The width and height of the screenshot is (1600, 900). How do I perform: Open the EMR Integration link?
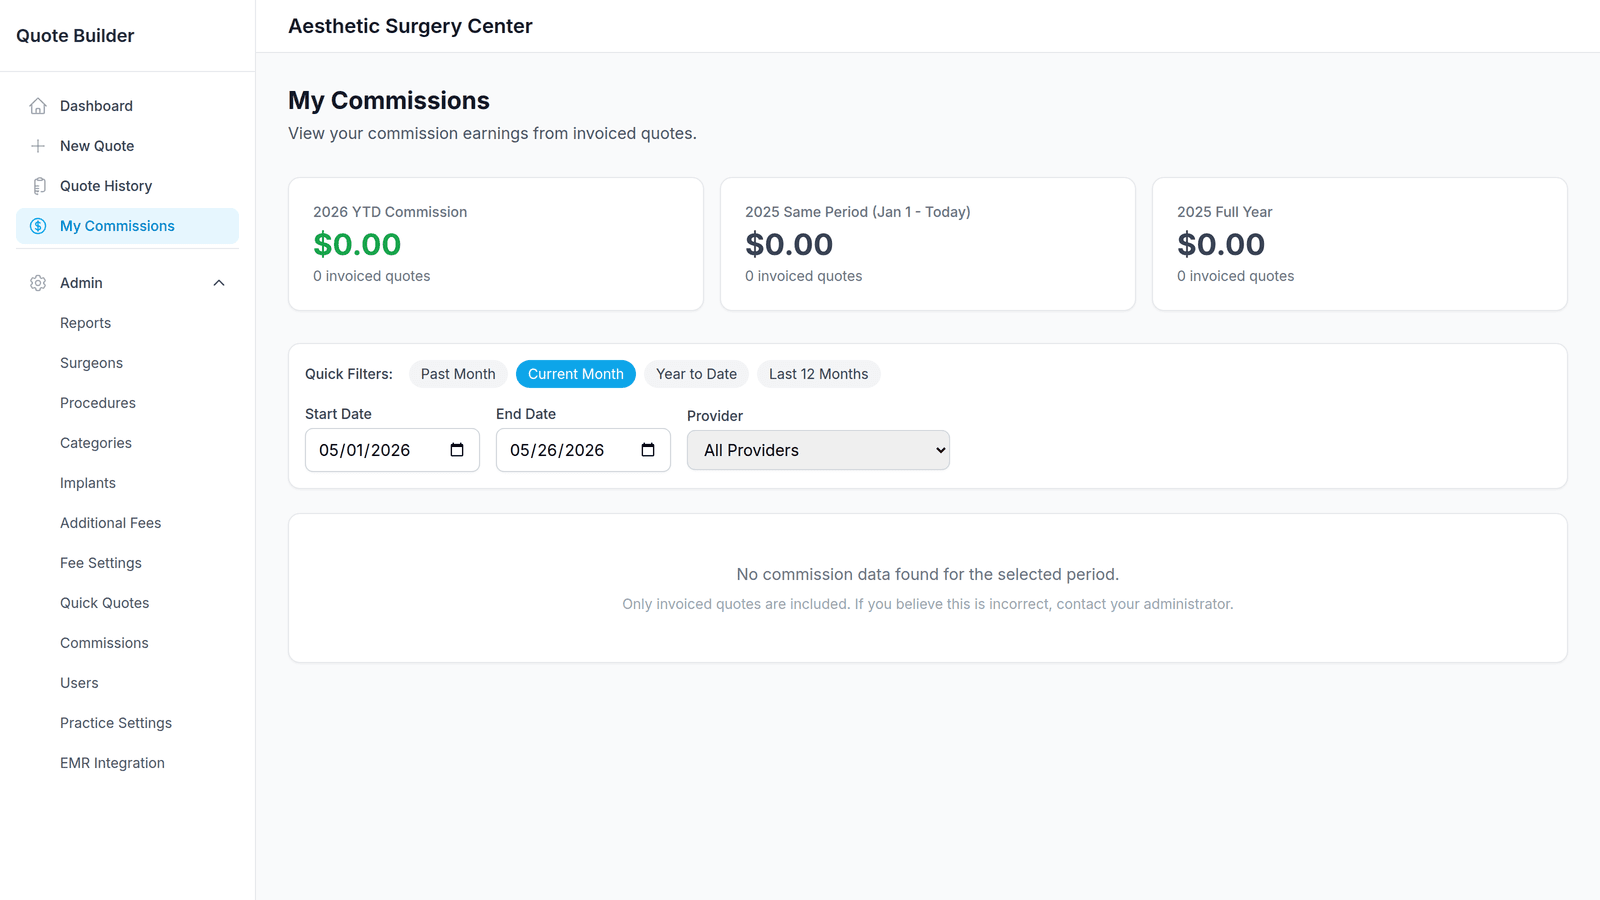click(x=112, y=763)
